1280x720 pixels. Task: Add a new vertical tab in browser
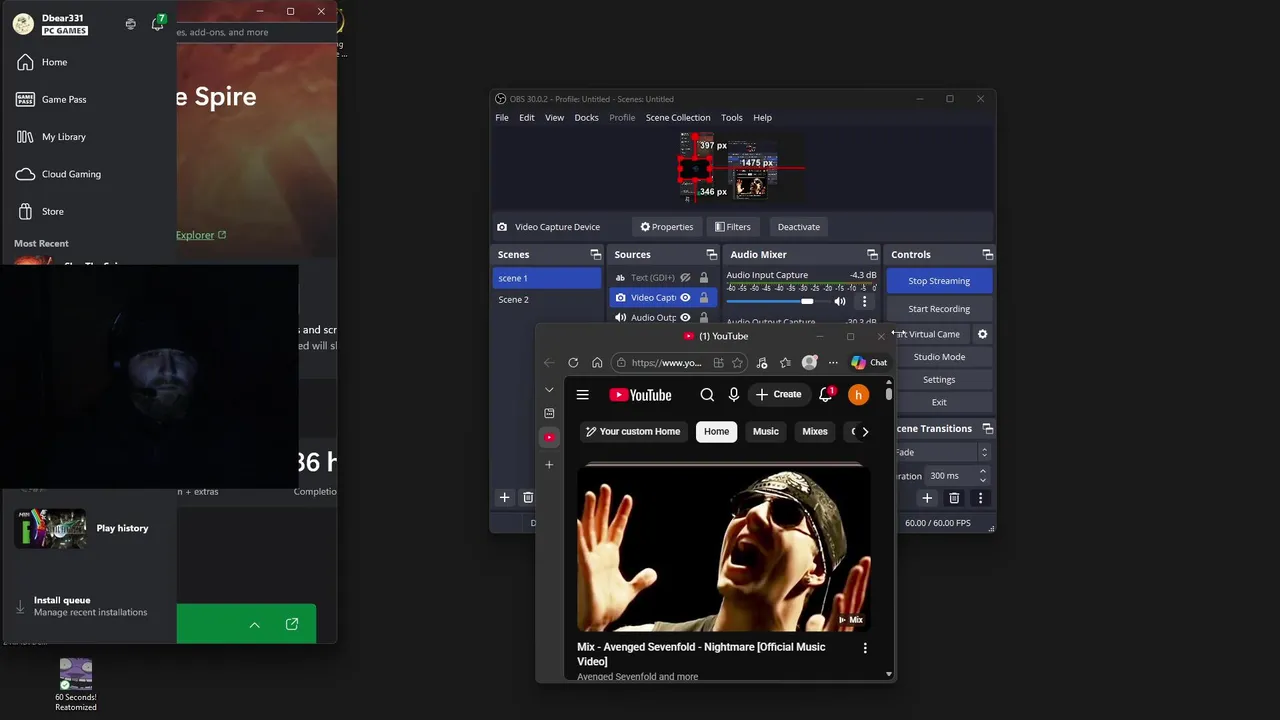[x=549, y=465]
